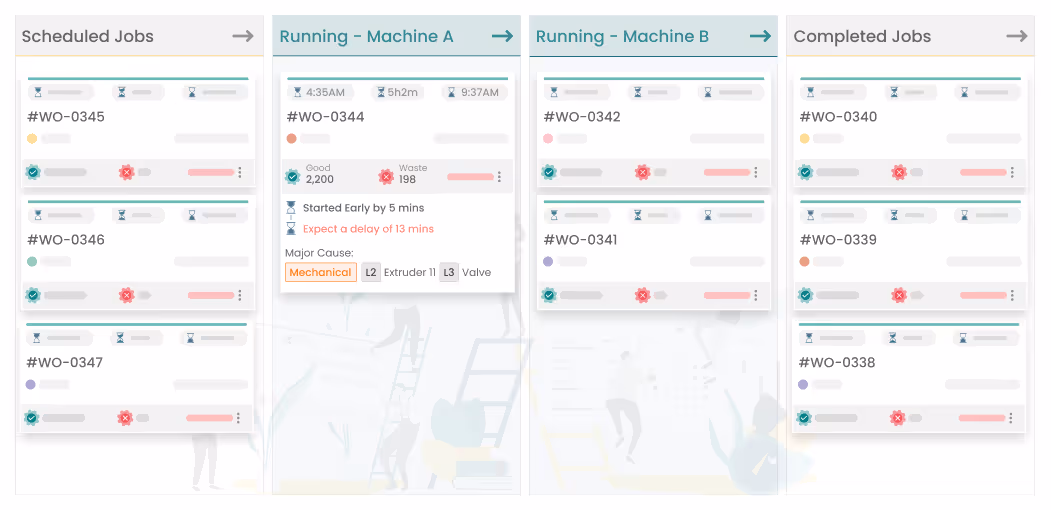Screen dimensions: 1051x510
Task: Click the yellow status dot on #WO-0345
Action: (x=32, y=139)
